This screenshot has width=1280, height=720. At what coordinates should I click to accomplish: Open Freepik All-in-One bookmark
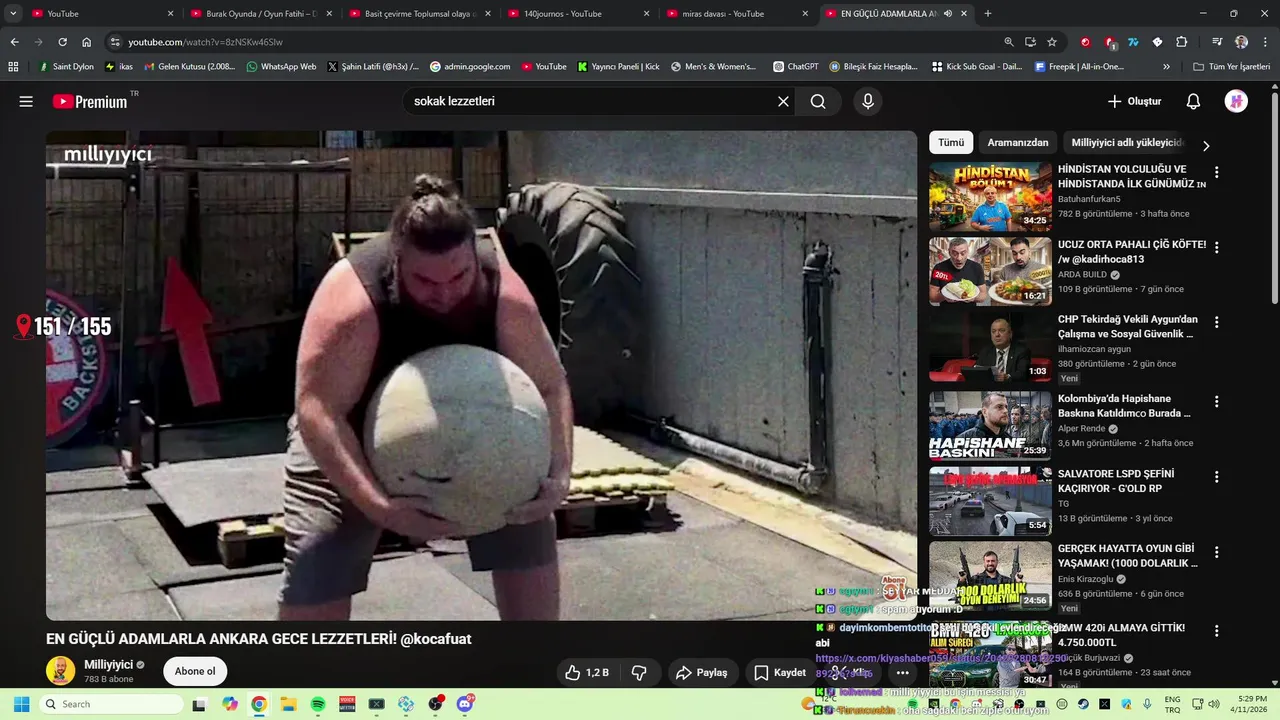[1079, 67]
